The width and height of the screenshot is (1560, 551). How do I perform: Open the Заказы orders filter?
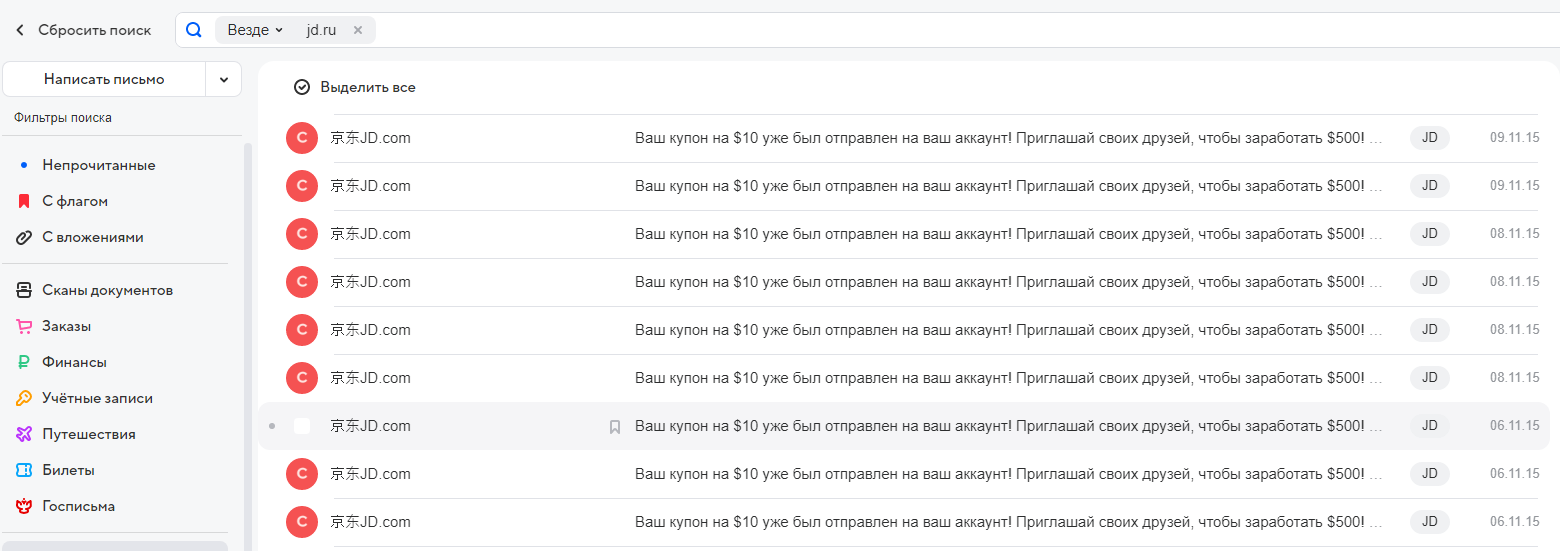(66, 326)
